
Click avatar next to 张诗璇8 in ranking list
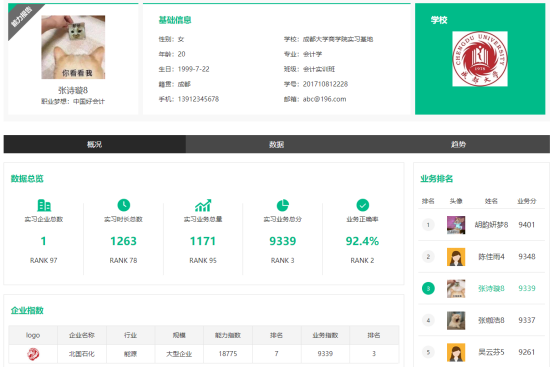456,289
